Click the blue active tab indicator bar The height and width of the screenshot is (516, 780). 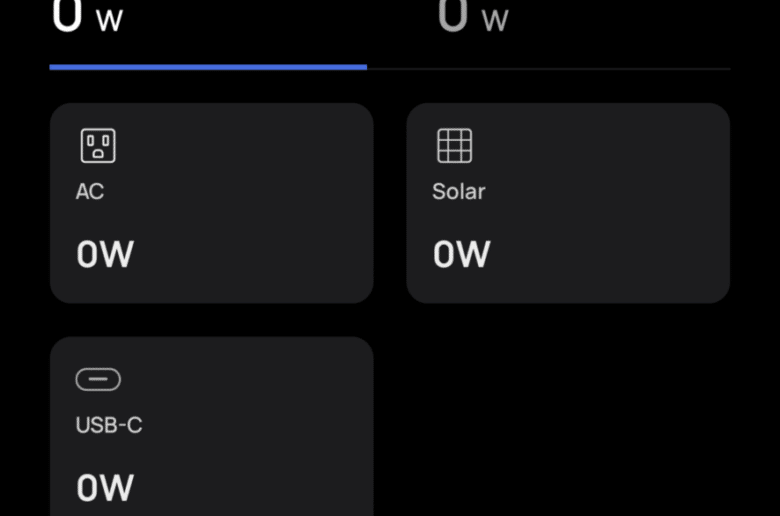pos(208,67)
